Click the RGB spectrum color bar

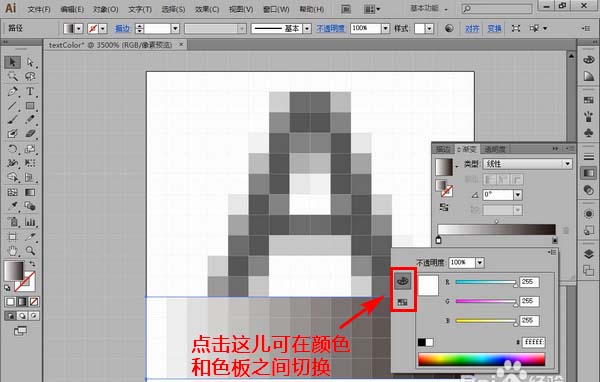point(481,360)
